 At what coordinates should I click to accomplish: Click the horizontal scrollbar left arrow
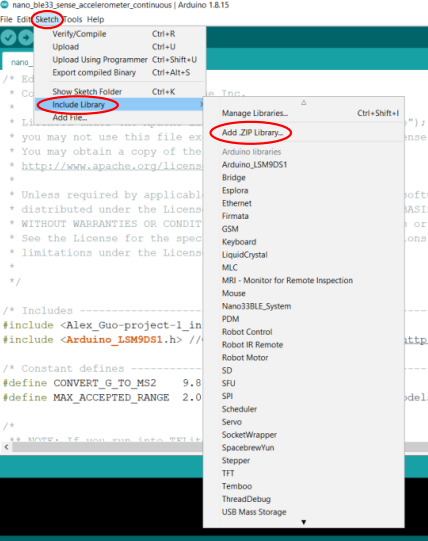pos(6,447)
